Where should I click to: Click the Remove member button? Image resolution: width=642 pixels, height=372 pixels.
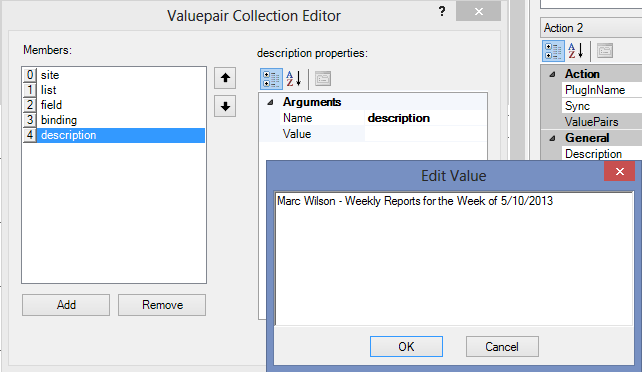(162, 305)
